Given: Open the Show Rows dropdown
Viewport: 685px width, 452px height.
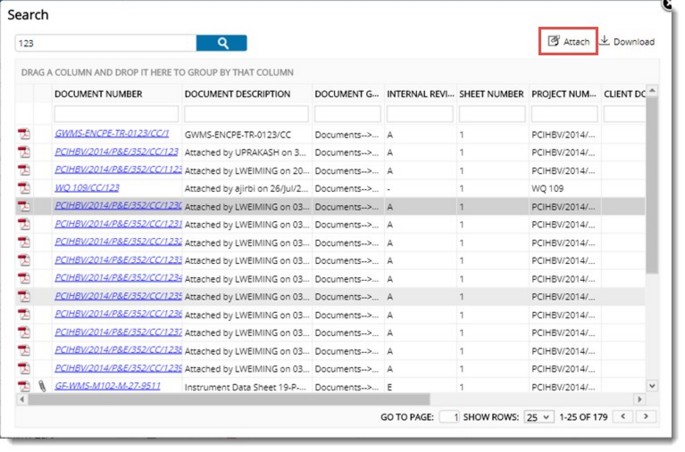Looking at the screenshot, I should click(x=538, y=416).
